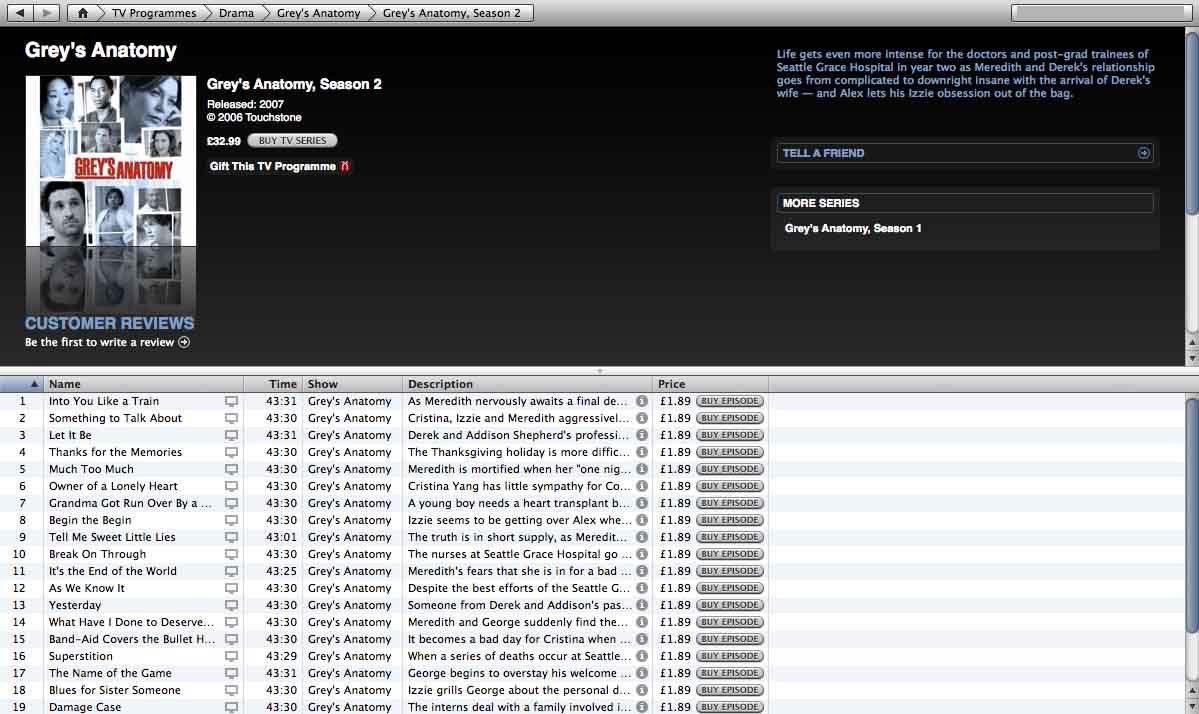1199x714 pixels.
Task: Click video icon for Yesterday
Action: [x=231, y=605]
